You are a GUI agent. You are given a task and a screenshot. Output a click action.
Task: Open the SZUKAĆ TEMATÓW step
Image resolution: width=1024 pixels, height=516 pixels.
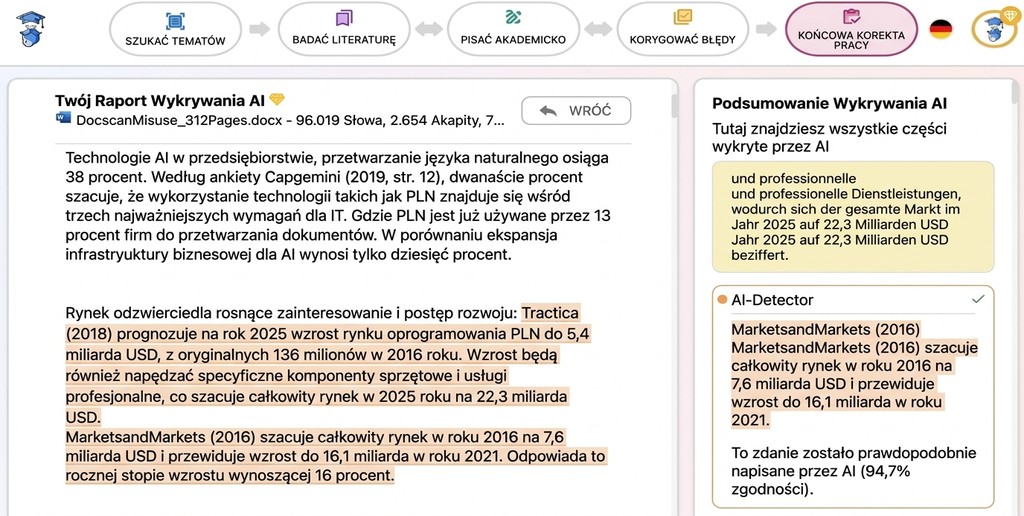click(x=175, y=29)
